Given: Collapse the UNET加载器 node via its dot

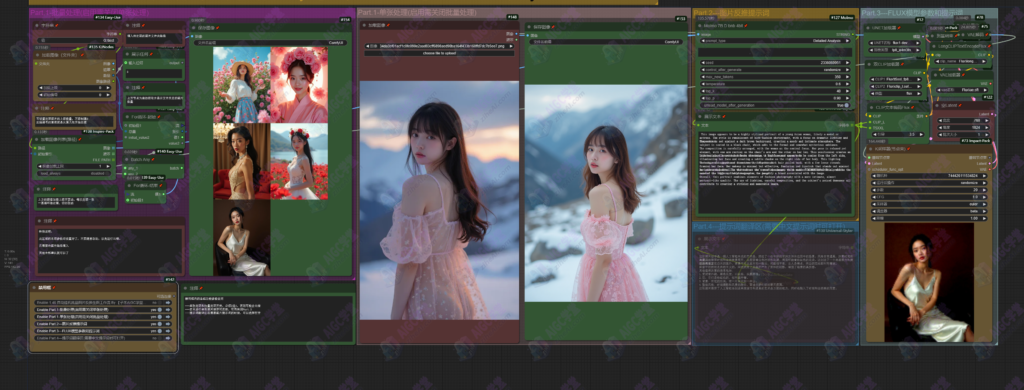Looking at the screenshot, I should [868, 28].
